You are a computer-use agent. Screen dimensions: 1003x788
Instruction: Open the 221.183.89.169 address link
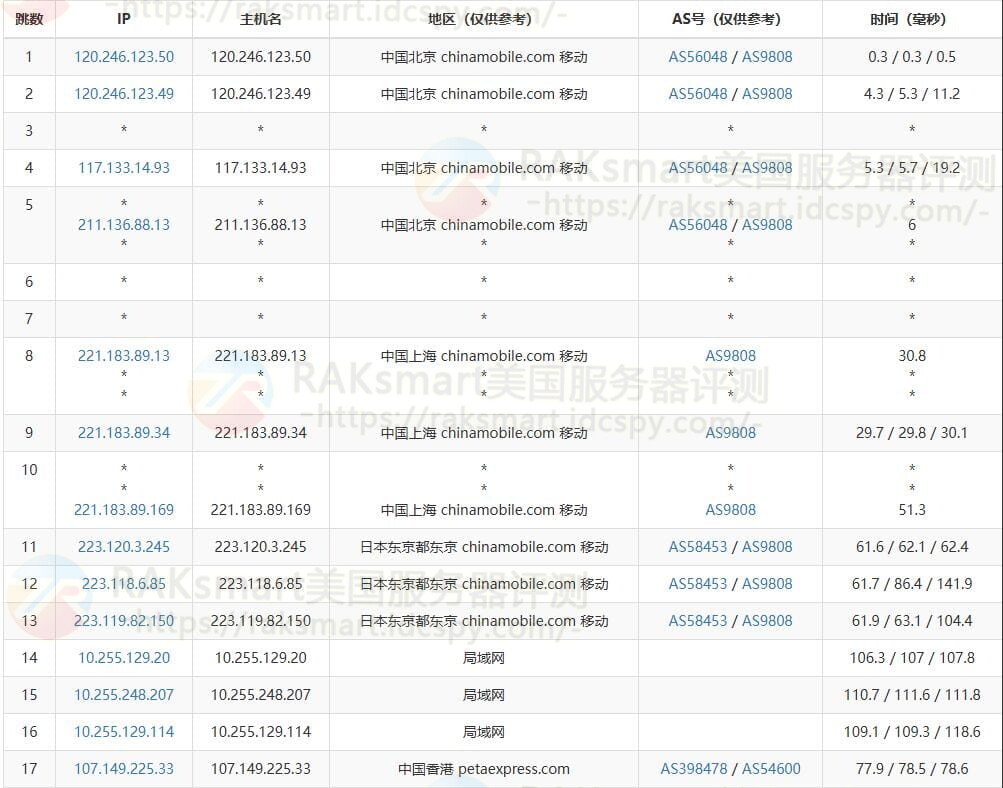pos(124,509)
